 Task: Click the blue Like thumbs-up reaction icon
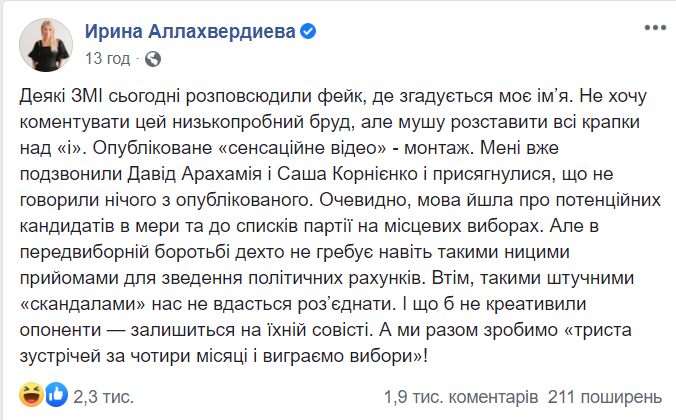[56, 395]
